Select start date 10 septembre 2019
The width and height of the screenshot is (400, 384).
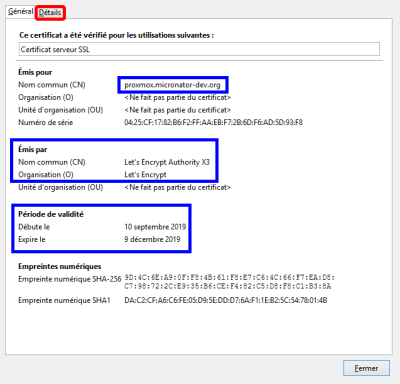(x=155, y=227)
